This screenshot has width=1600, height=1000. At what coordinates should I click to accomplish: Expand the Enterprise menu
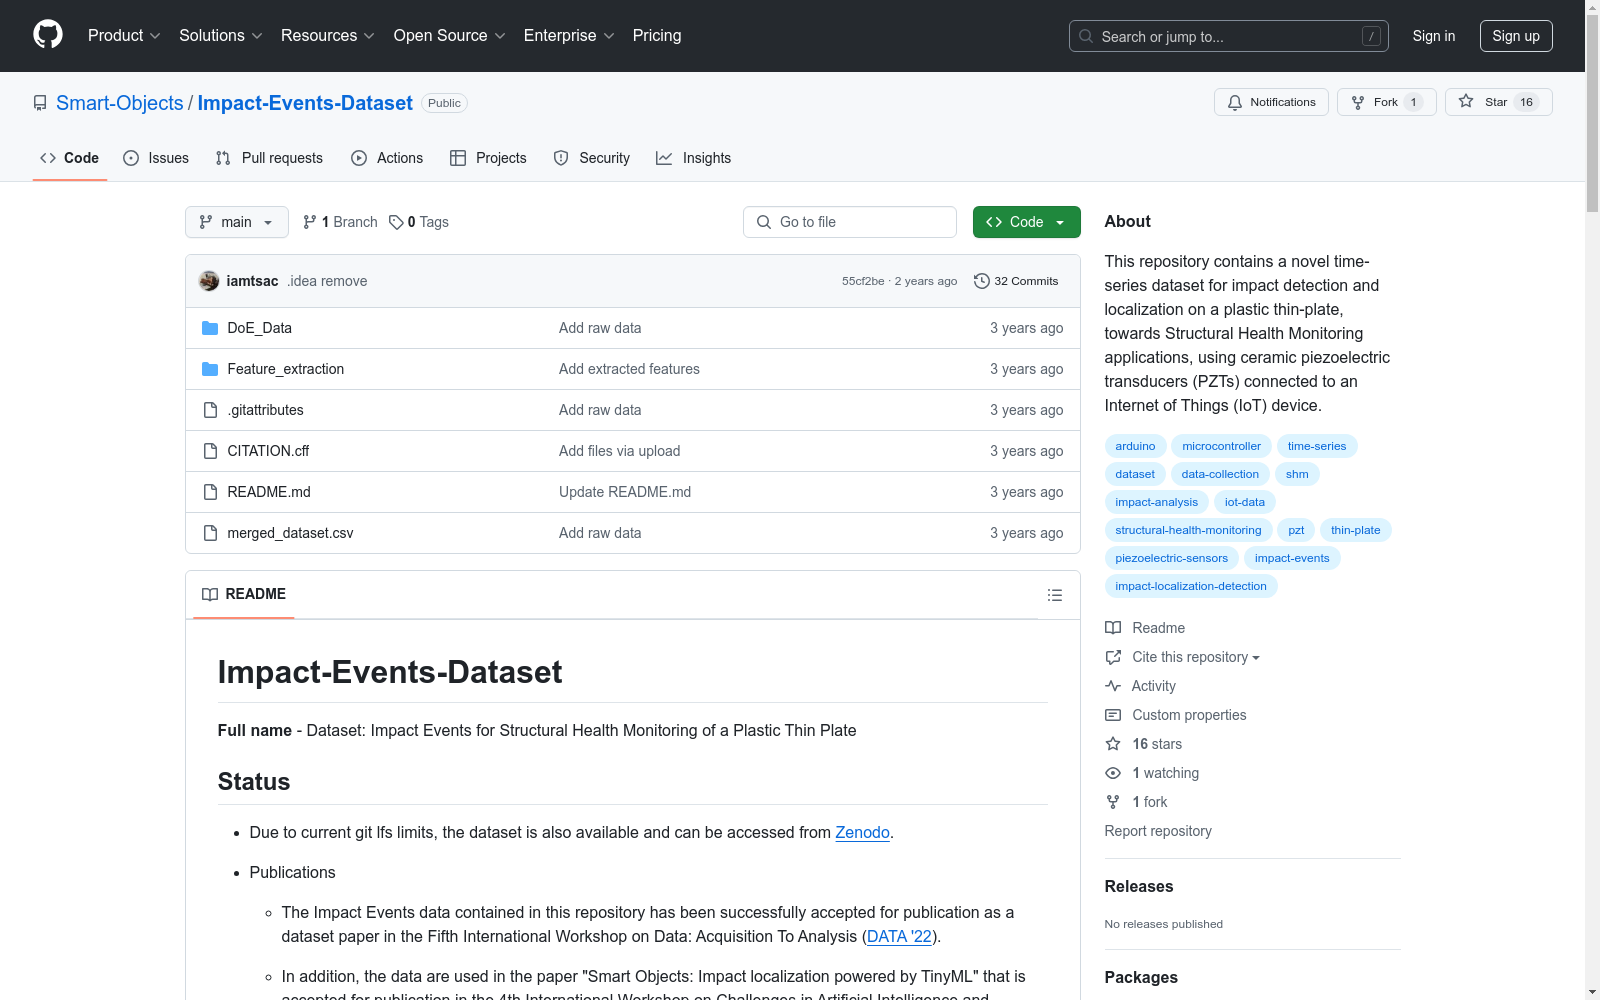[x=569, y=36]
